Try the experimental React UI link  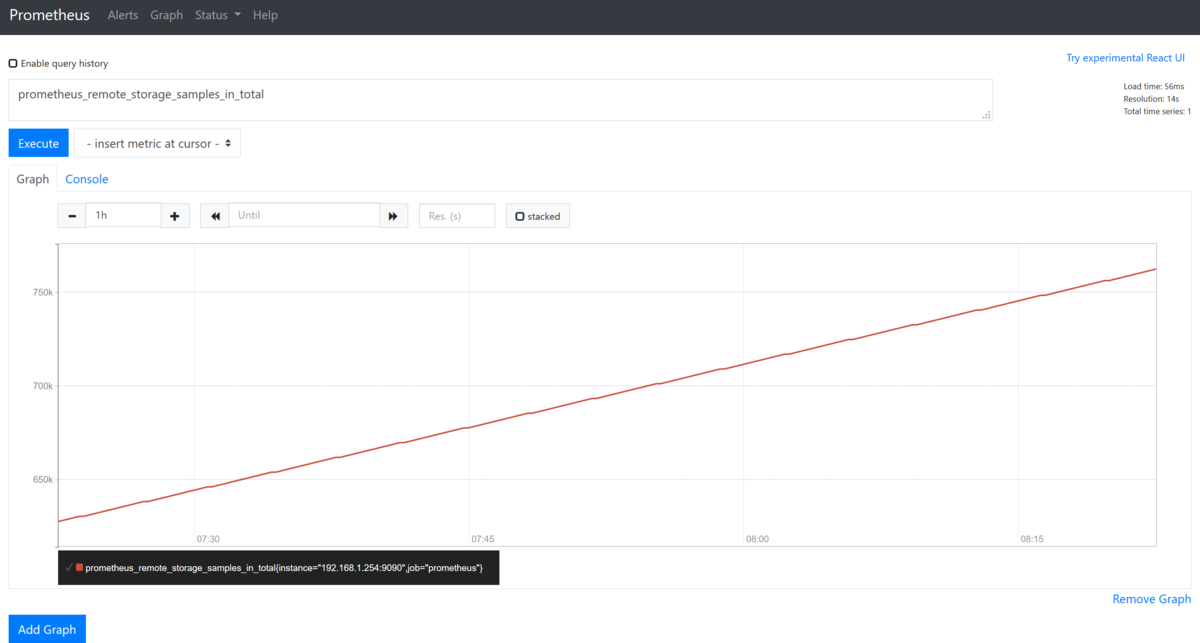1125,58
